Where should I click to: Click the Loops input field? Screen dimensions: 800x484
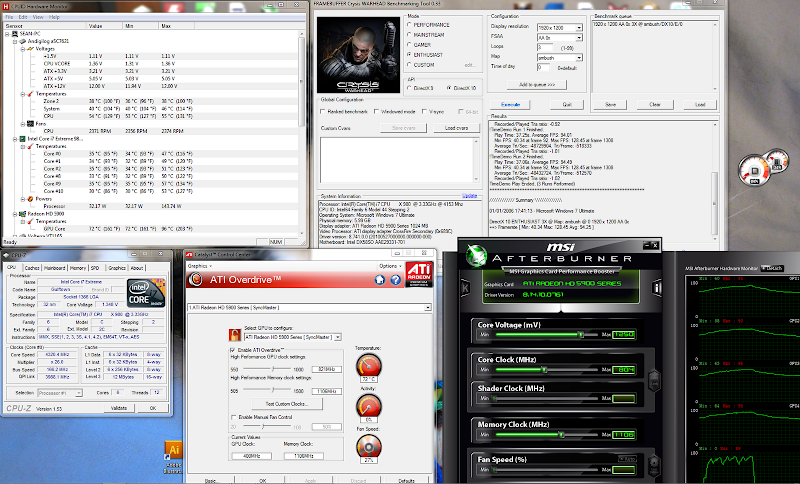click(545, 47)
